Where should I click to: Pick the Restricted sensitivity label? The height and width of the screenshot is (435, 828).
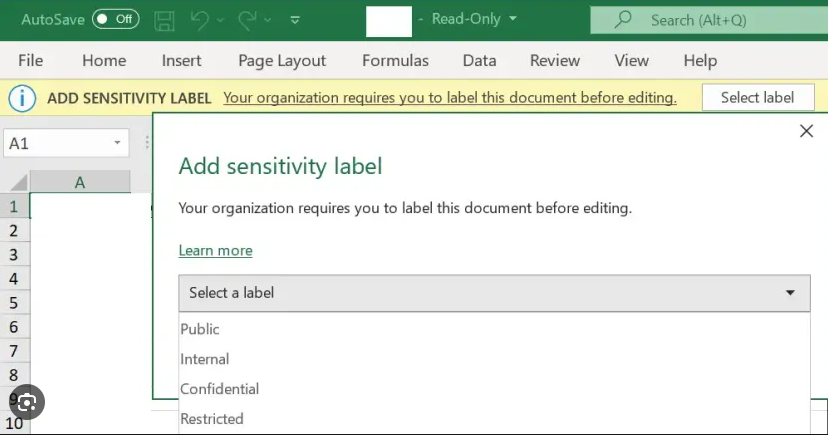212,419
